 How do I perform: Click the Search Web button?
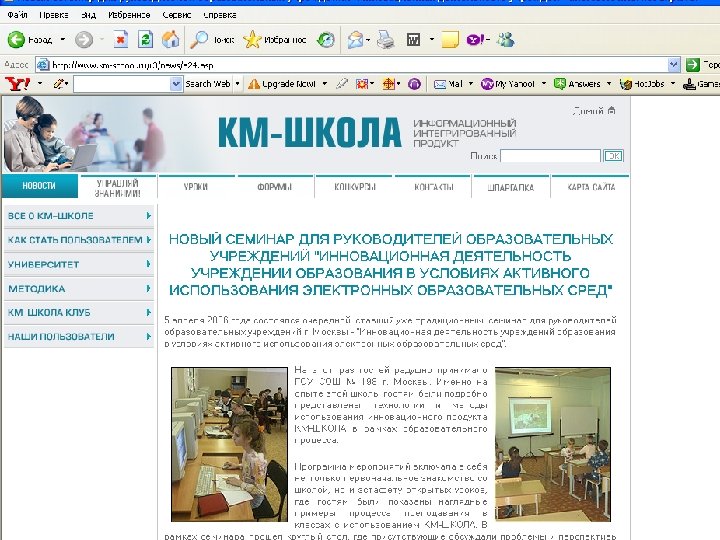(208, 84)
